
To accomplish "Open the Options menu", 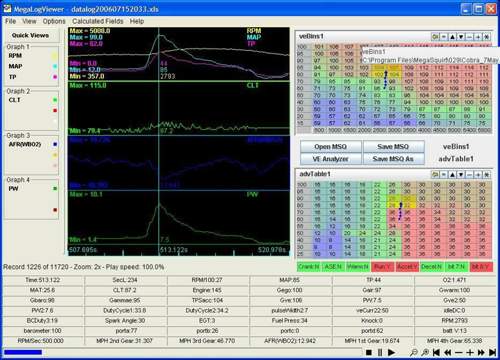I will (x=54, y=21).
